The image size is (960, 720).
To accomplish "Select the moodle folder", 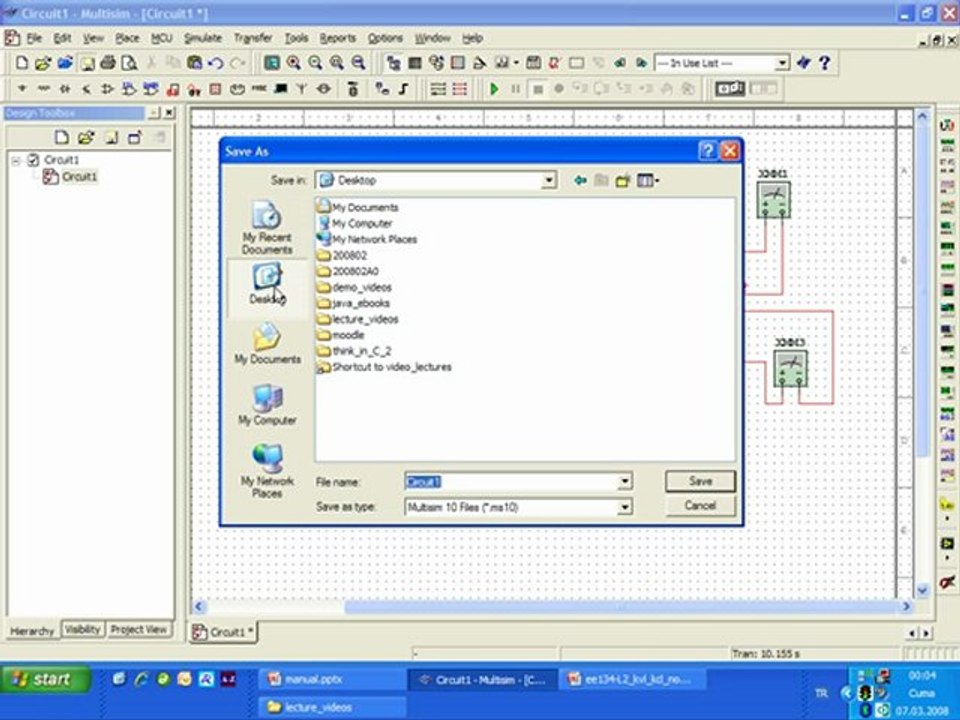I will (x=341, y=335).
